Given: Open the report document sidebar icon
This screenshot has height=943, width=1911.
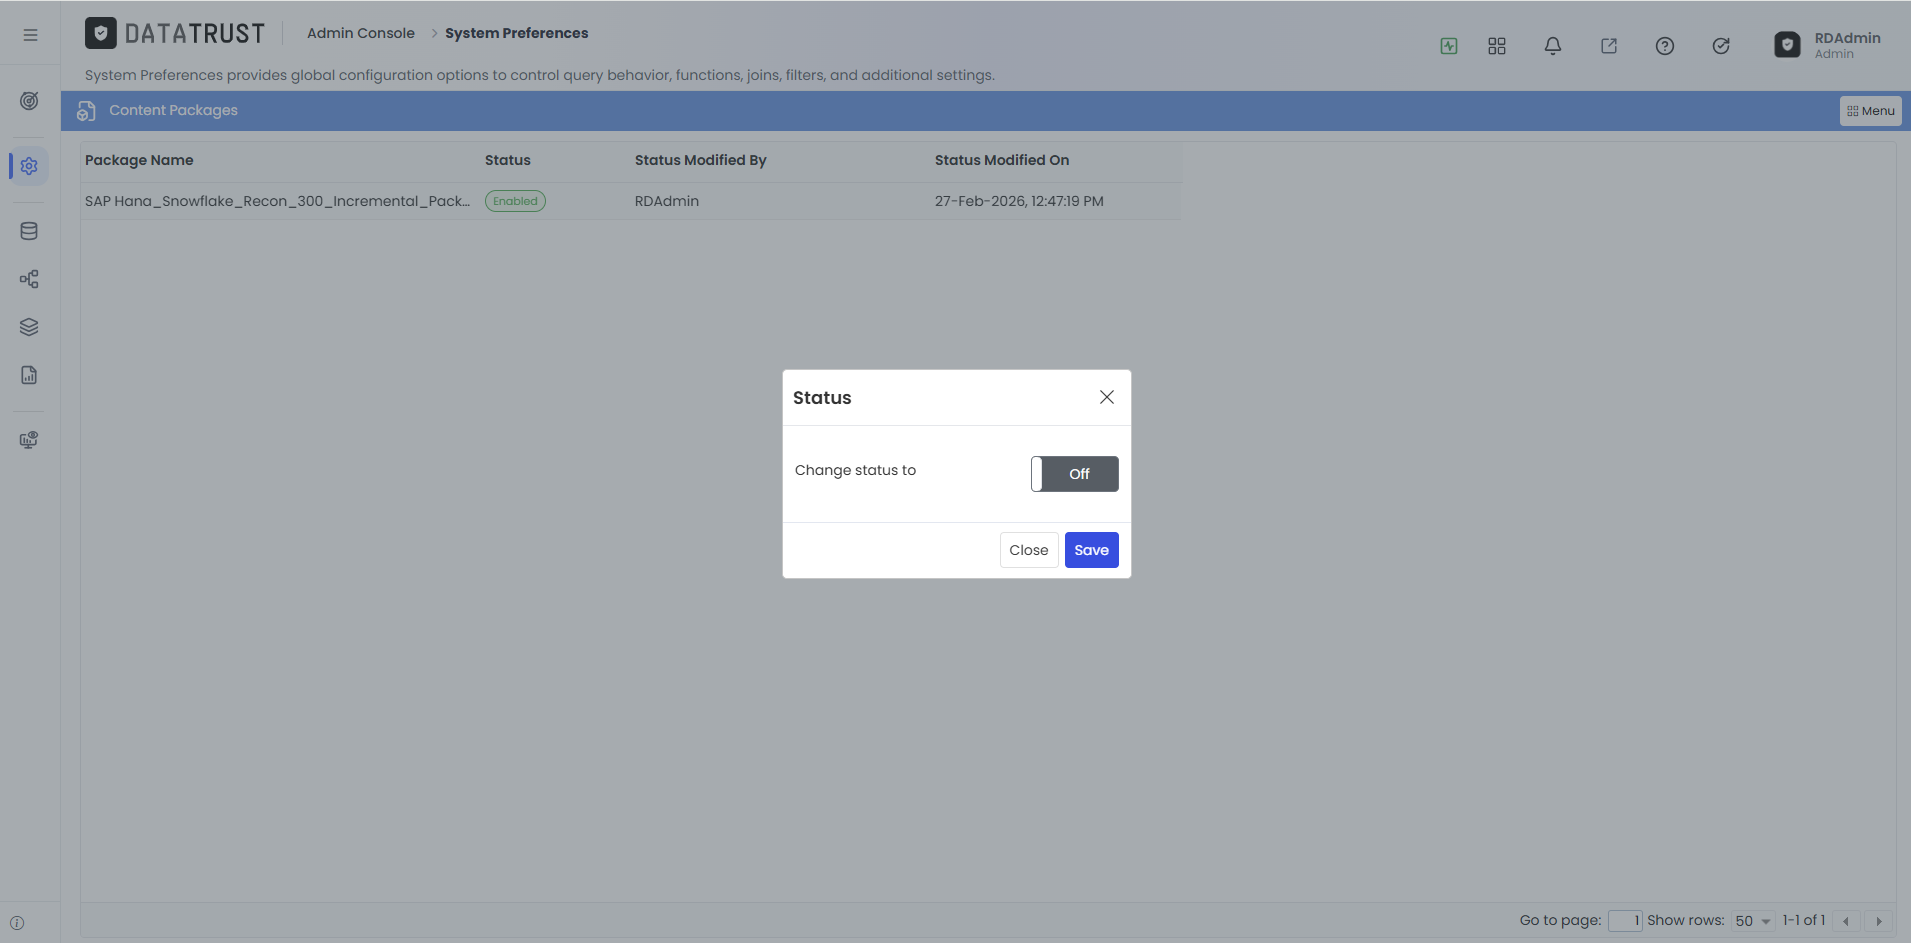Looking at the screenshot, I should (29, 375).
